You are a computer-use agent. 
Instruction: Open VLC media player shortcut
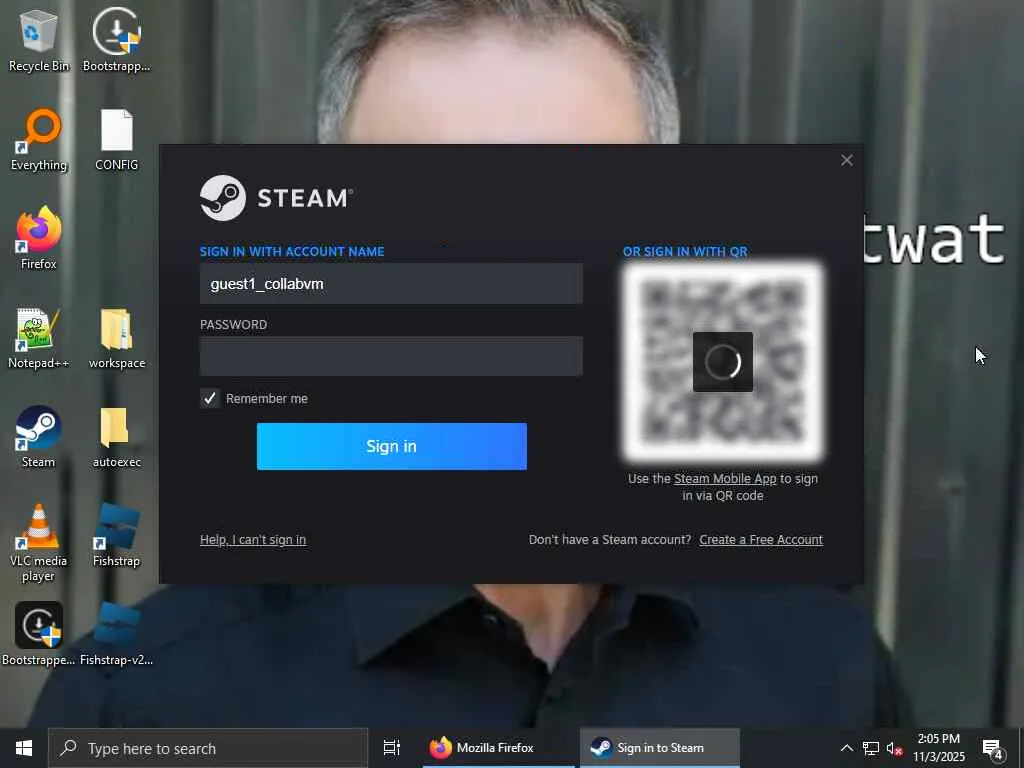39,542
